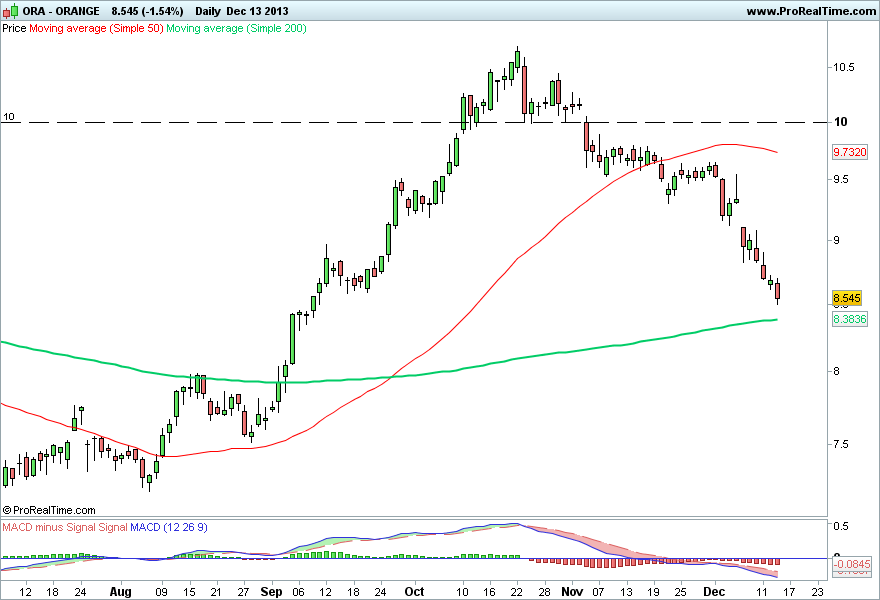Select the Daily timeframe label

click(x=208, y=11)
